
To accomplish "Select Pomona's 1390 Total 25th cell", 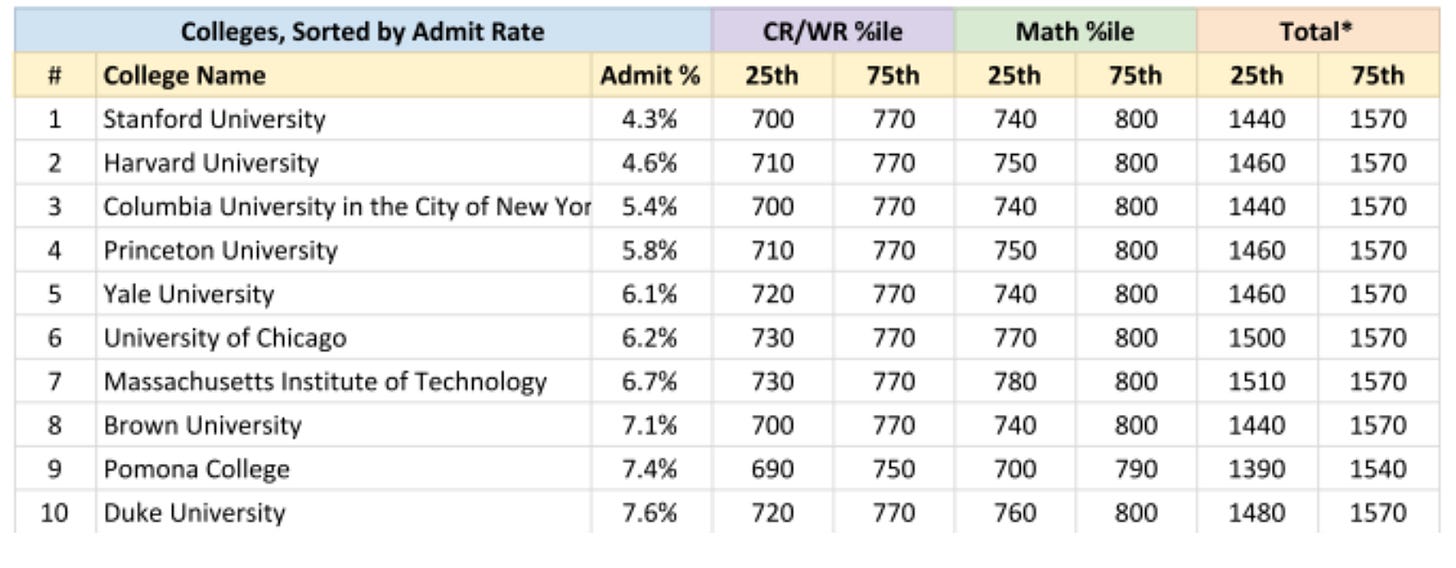I will pyautogui.click(x=1257, y=470).
